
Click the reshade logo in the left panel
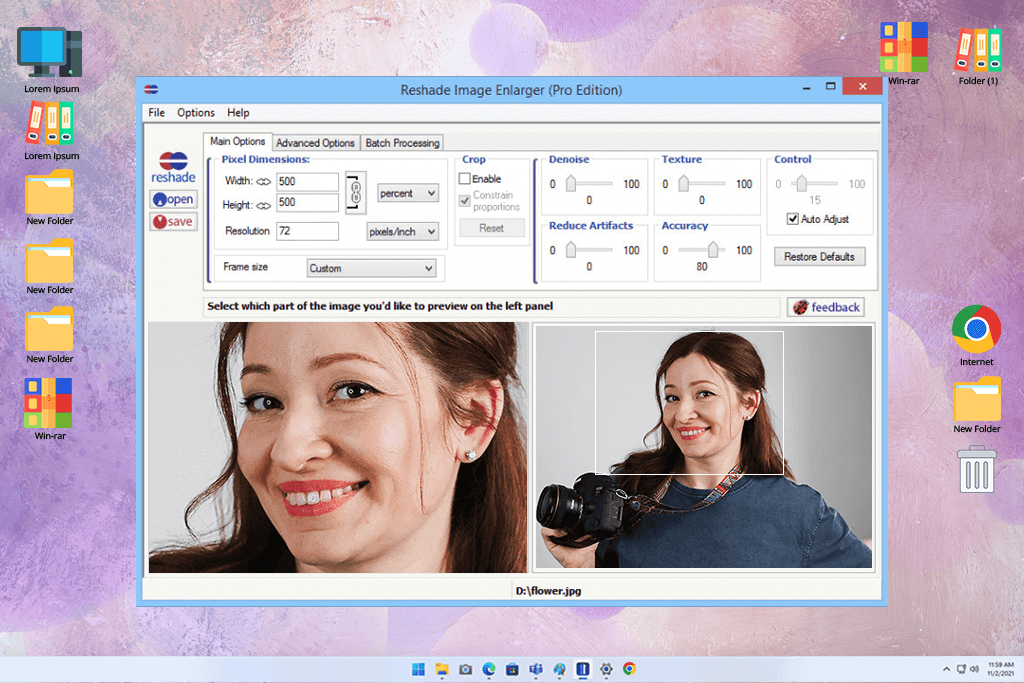coord(173,168)
